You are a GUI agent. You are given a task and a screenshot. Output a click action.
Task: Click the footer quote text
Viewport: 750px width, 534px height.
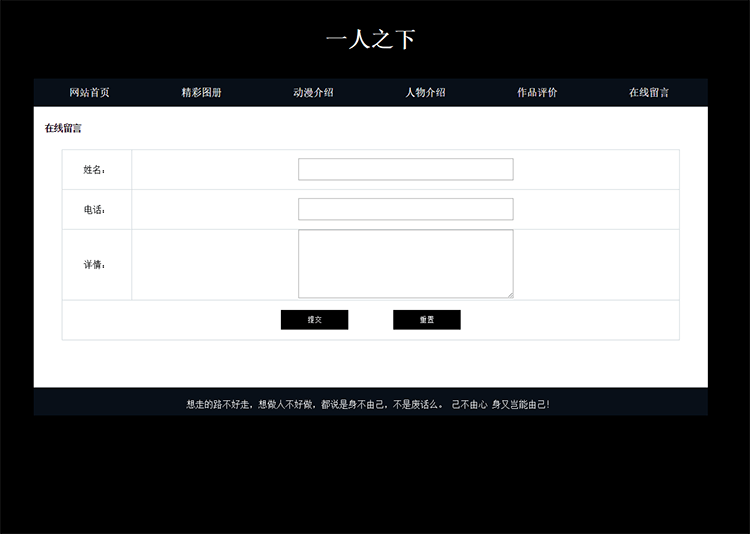[x=368, y=404]
